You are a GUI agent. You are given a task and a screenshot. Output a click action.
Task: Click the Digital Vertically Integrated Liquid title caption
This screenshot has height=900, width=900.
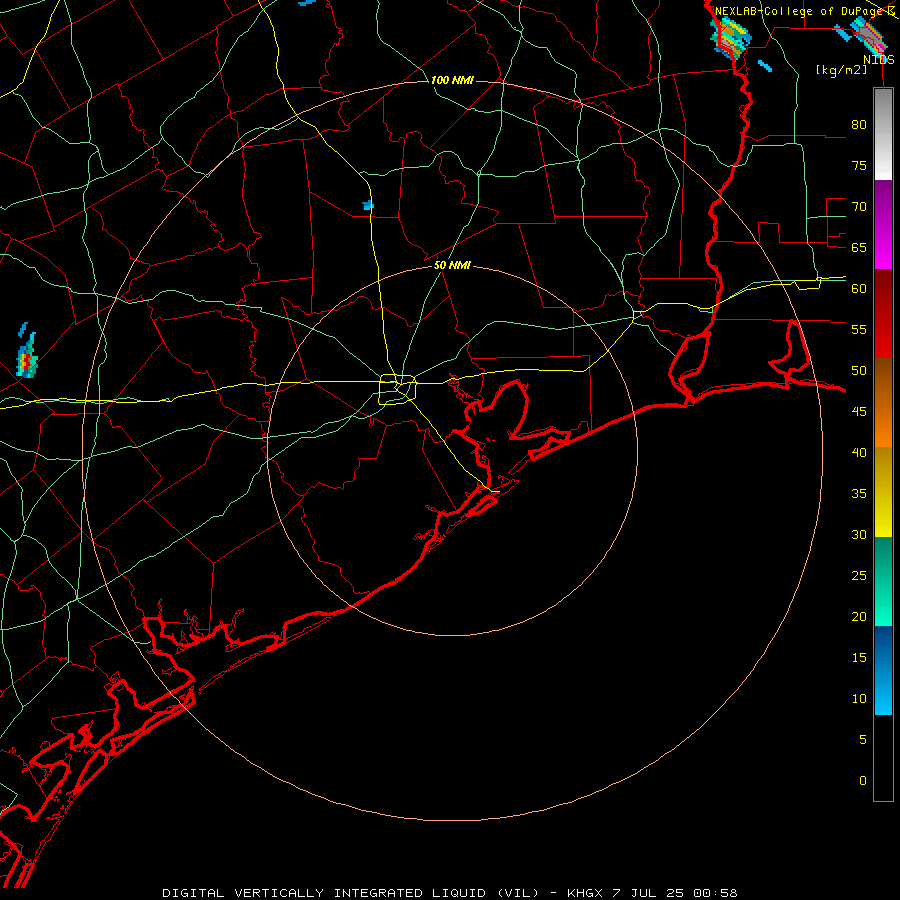[351, 893]
